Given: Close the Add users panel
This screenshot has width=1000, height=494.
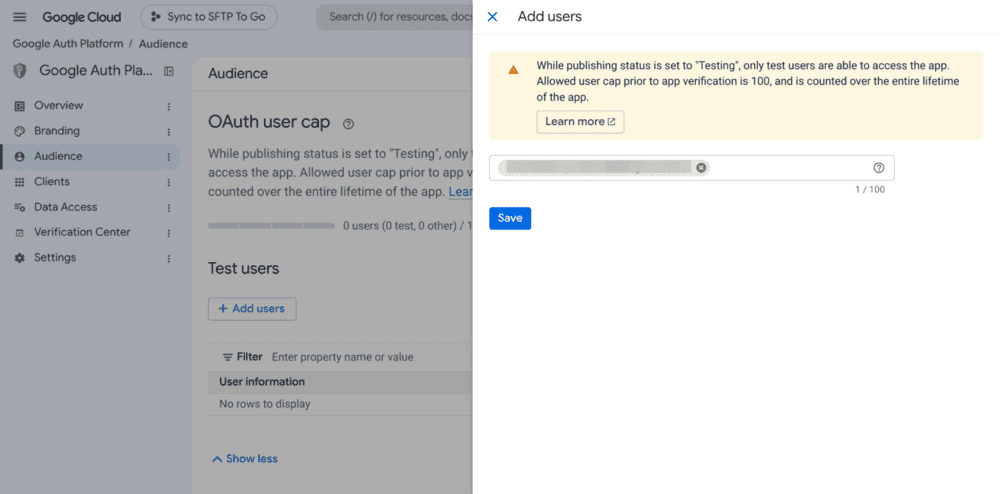Looking at the screenshot, I should (492, 17).
